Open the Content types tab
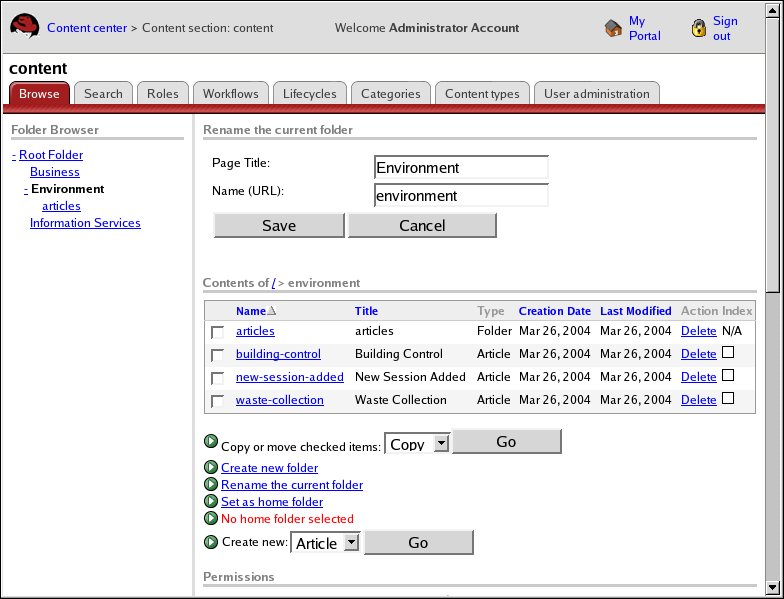Image resolution: width=784 pixels, height=599 pixels. coord(482,94)
